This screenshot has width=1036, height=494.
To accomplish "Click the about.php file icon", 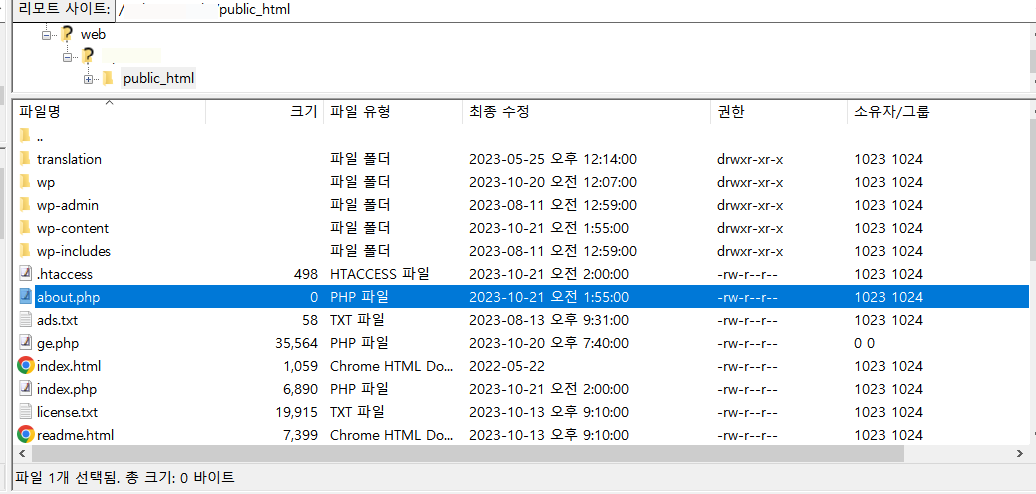I will coord(26,297).
